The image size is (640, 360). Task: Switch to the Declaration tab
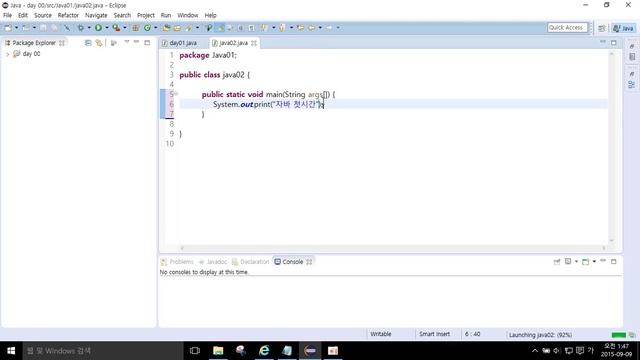pos(250,262)
